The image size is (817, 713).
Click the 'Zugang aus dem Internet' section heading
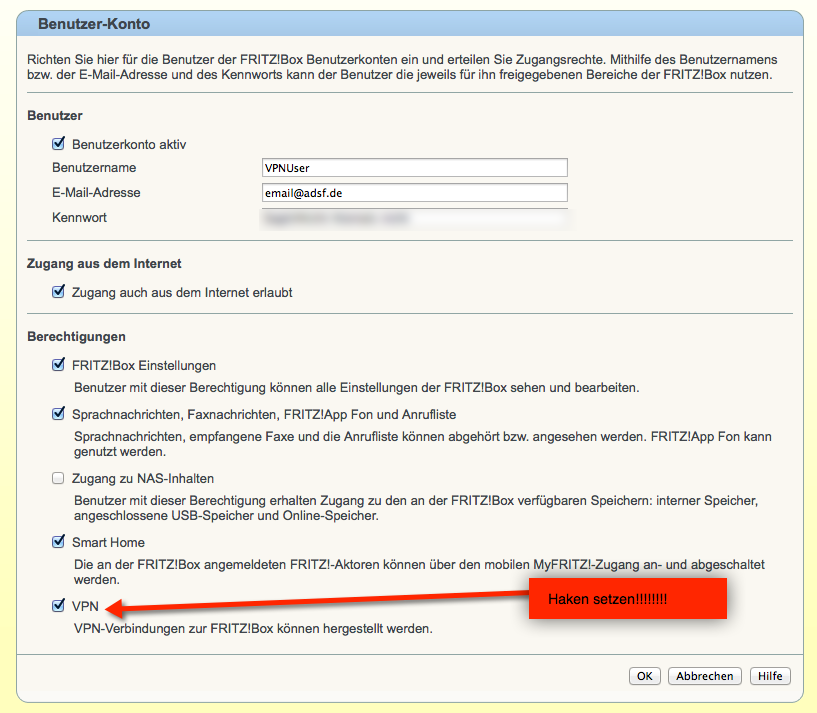tap(104, 264)
